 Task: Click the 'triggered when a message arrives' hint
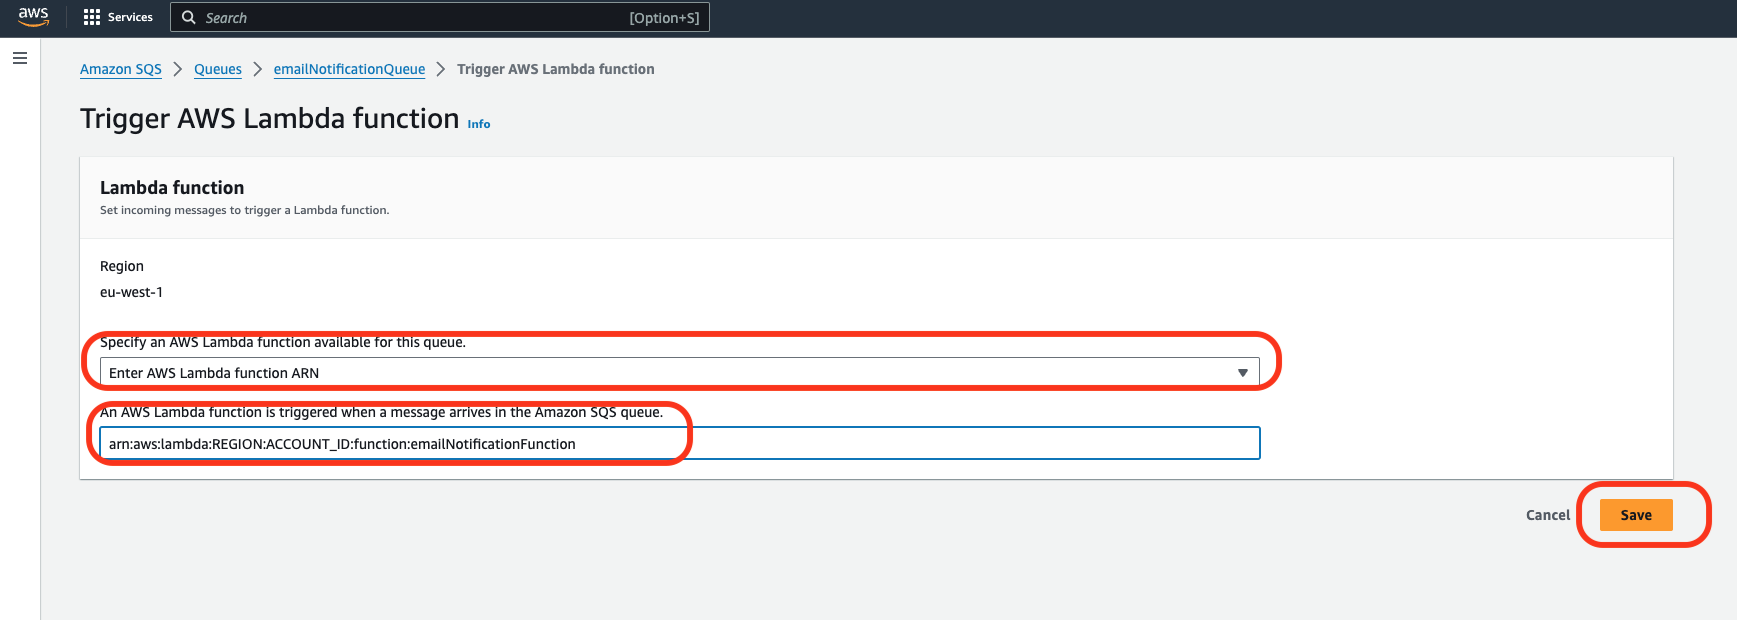(x=381, y=412)
